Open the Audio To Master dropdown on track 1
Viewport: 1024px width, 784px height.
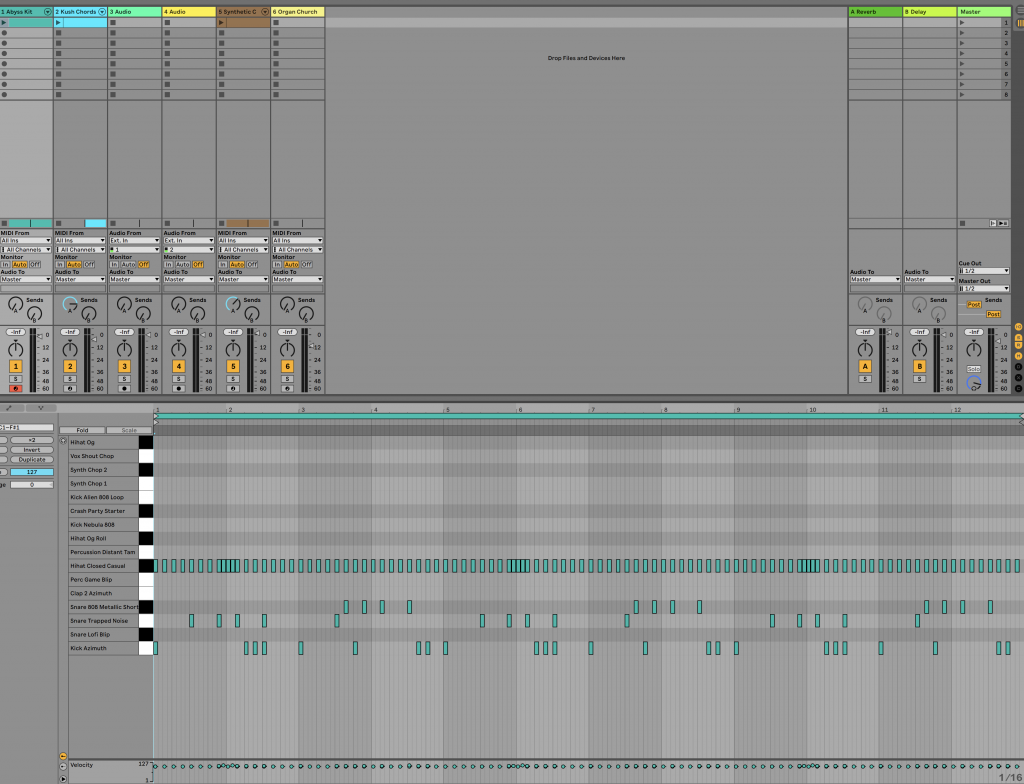pos(27,279)
